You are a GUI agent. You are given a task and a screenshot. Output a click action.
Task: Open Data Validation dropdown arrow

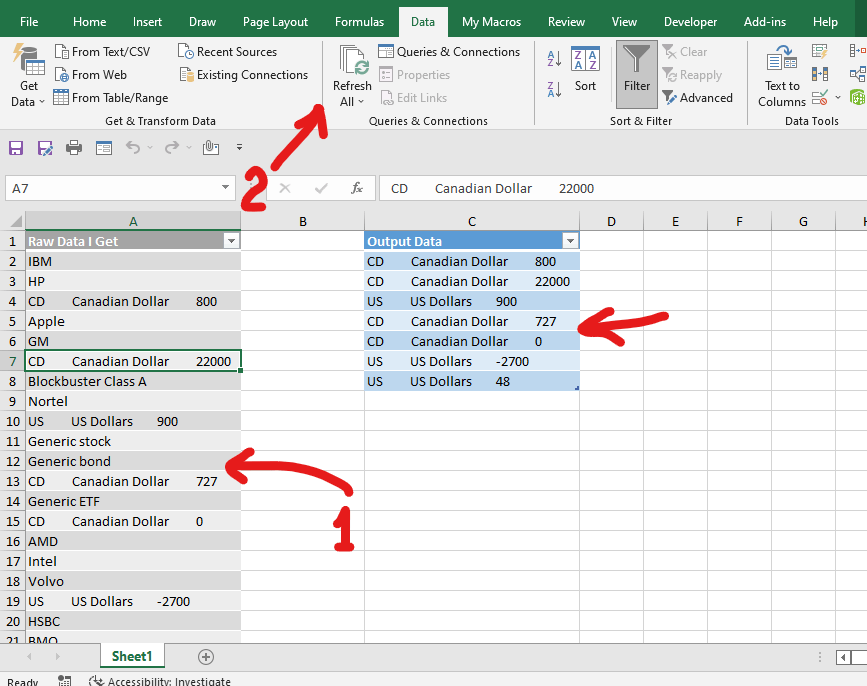pyautogui.click(x=838, y=98)
